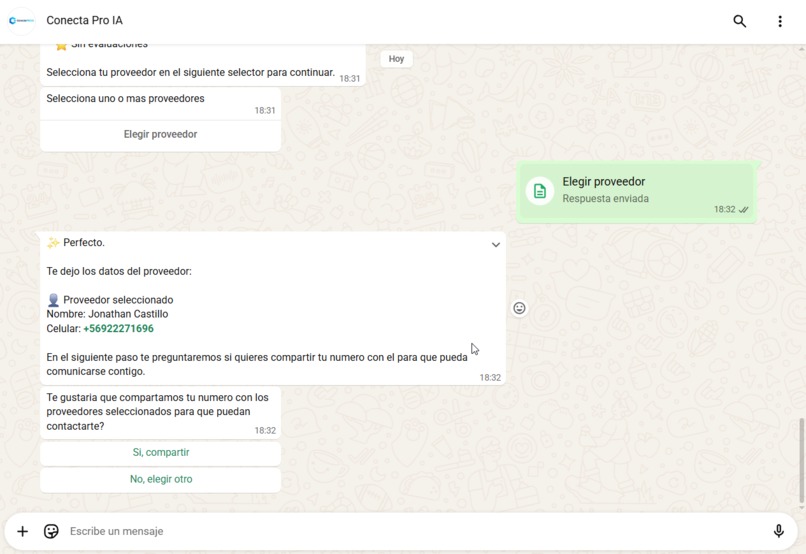806x554 pixels.
Task: Start a voice message with the microphone
Action: coord(778,531)
